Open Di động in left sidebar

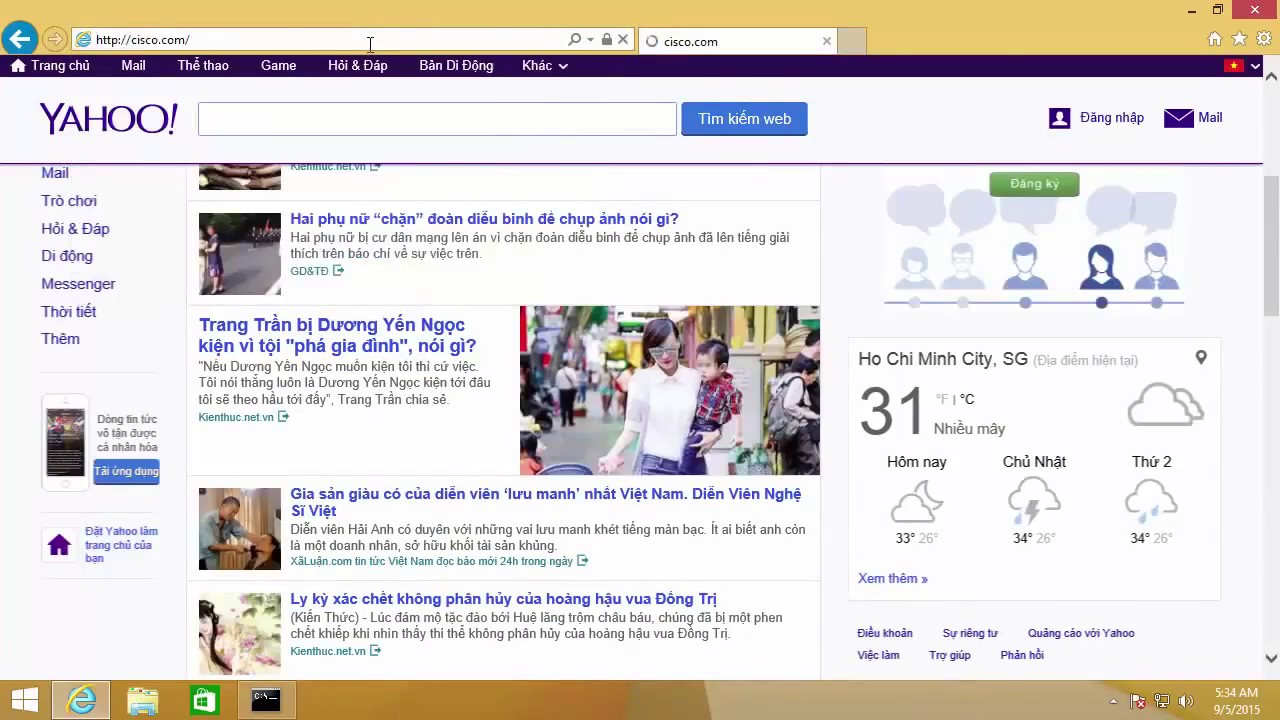point(67,256)
